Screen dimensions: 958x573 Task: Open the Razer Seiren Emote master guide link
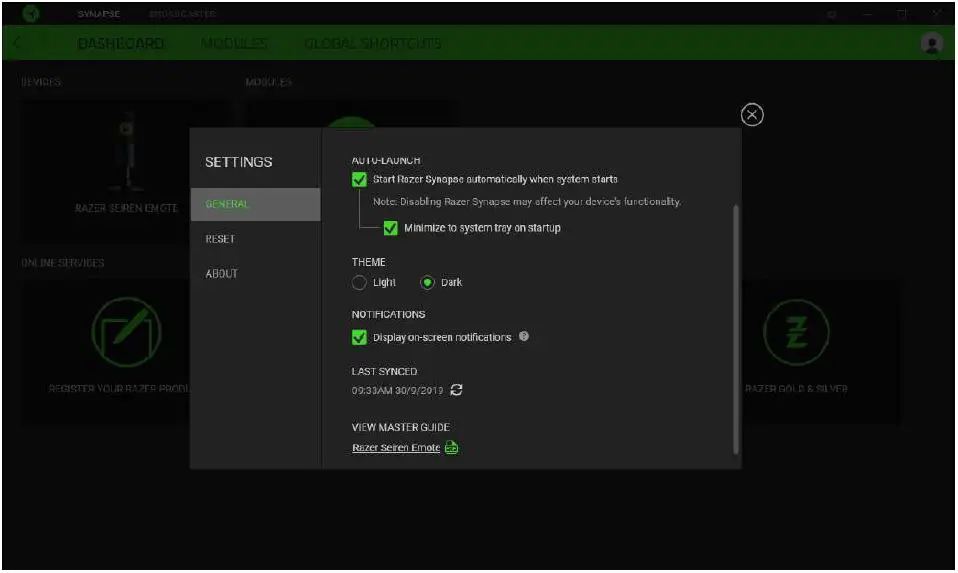396,448
